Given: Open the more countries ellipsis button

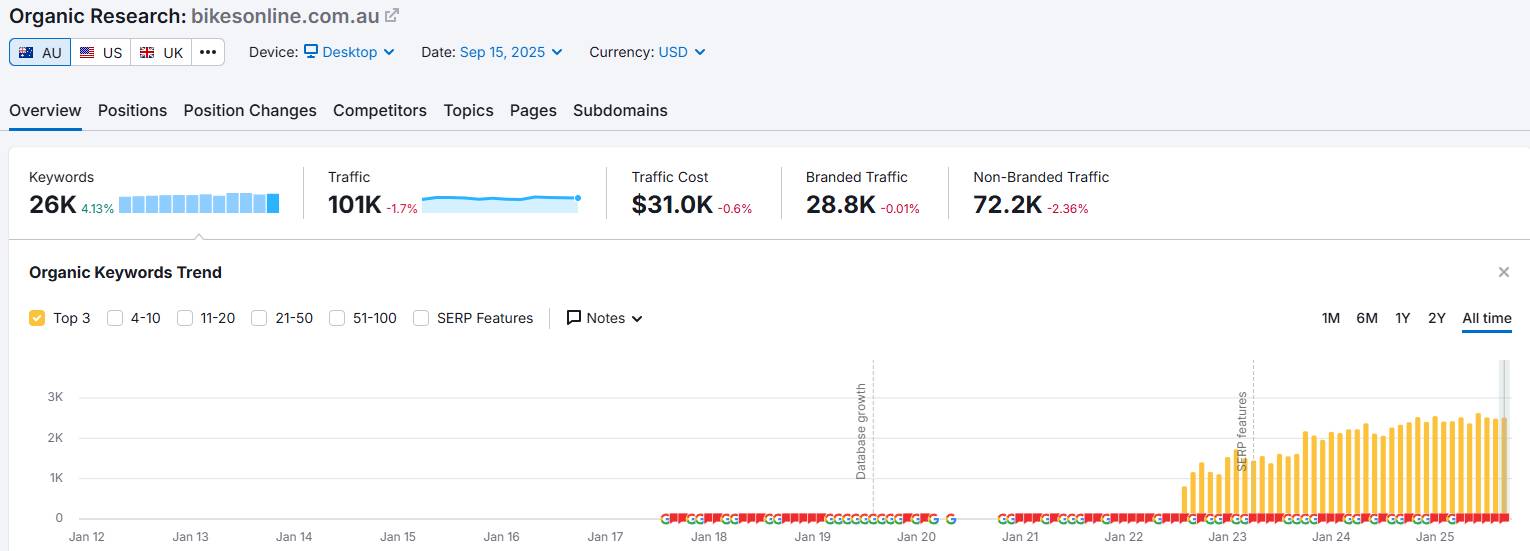Looking at the screenshot, I should [207, 52].
